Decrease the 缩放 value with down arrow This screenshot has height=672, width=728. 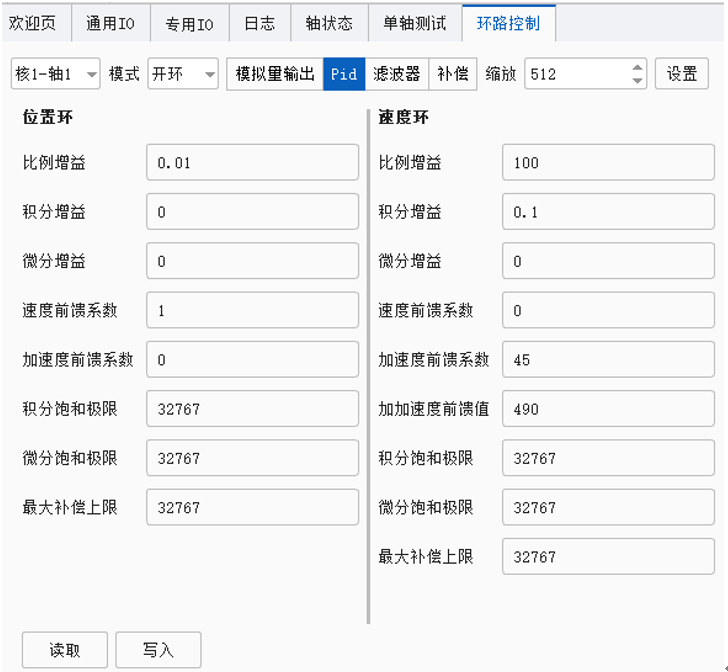tap(638, 81)
